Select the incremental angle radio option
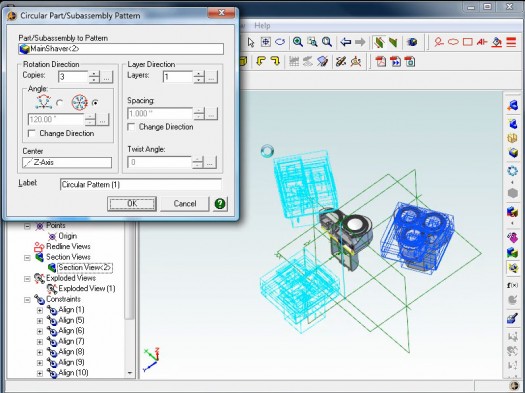This screenshot has width=525, height=393. 60,103
